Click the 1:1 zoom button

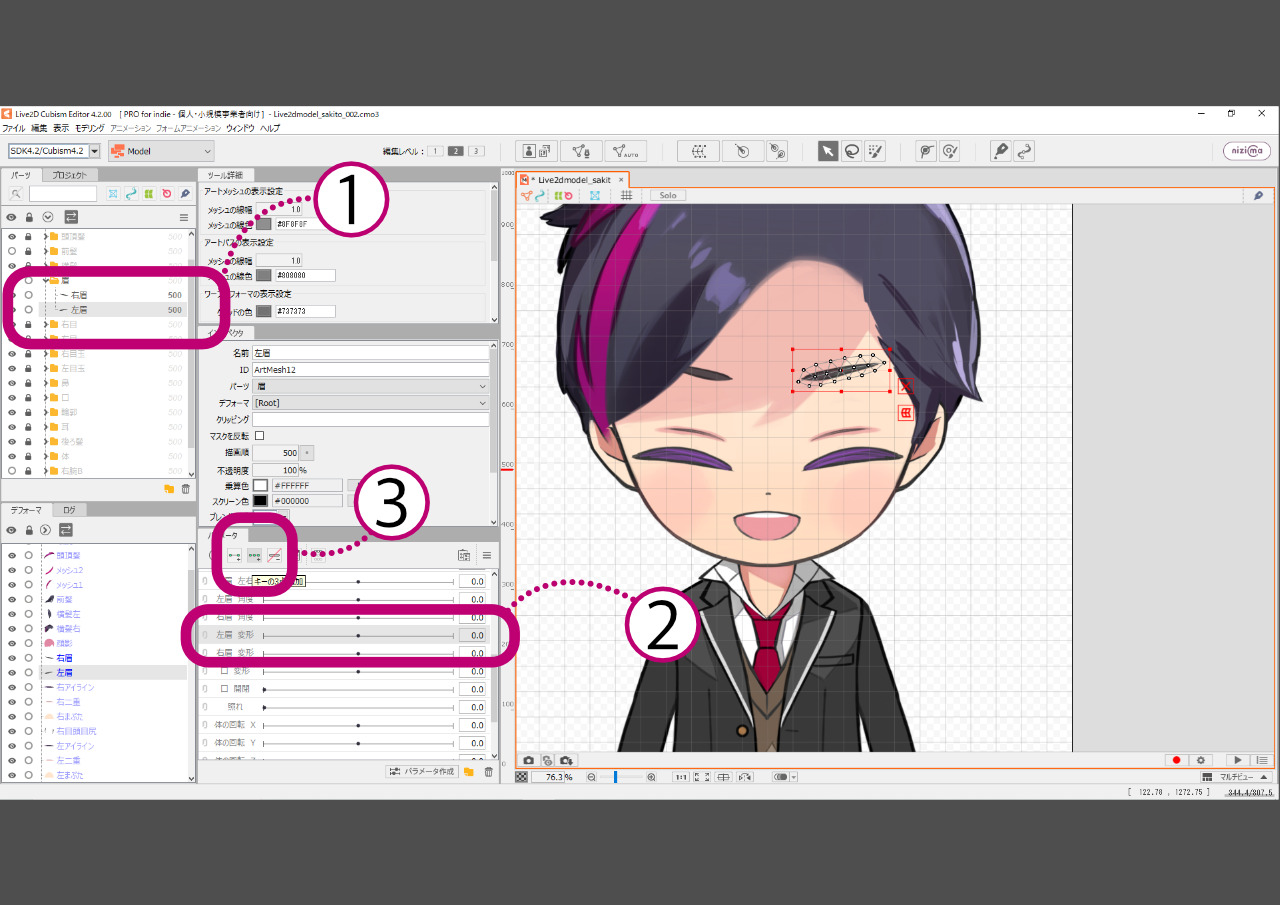tap(680, 777)
